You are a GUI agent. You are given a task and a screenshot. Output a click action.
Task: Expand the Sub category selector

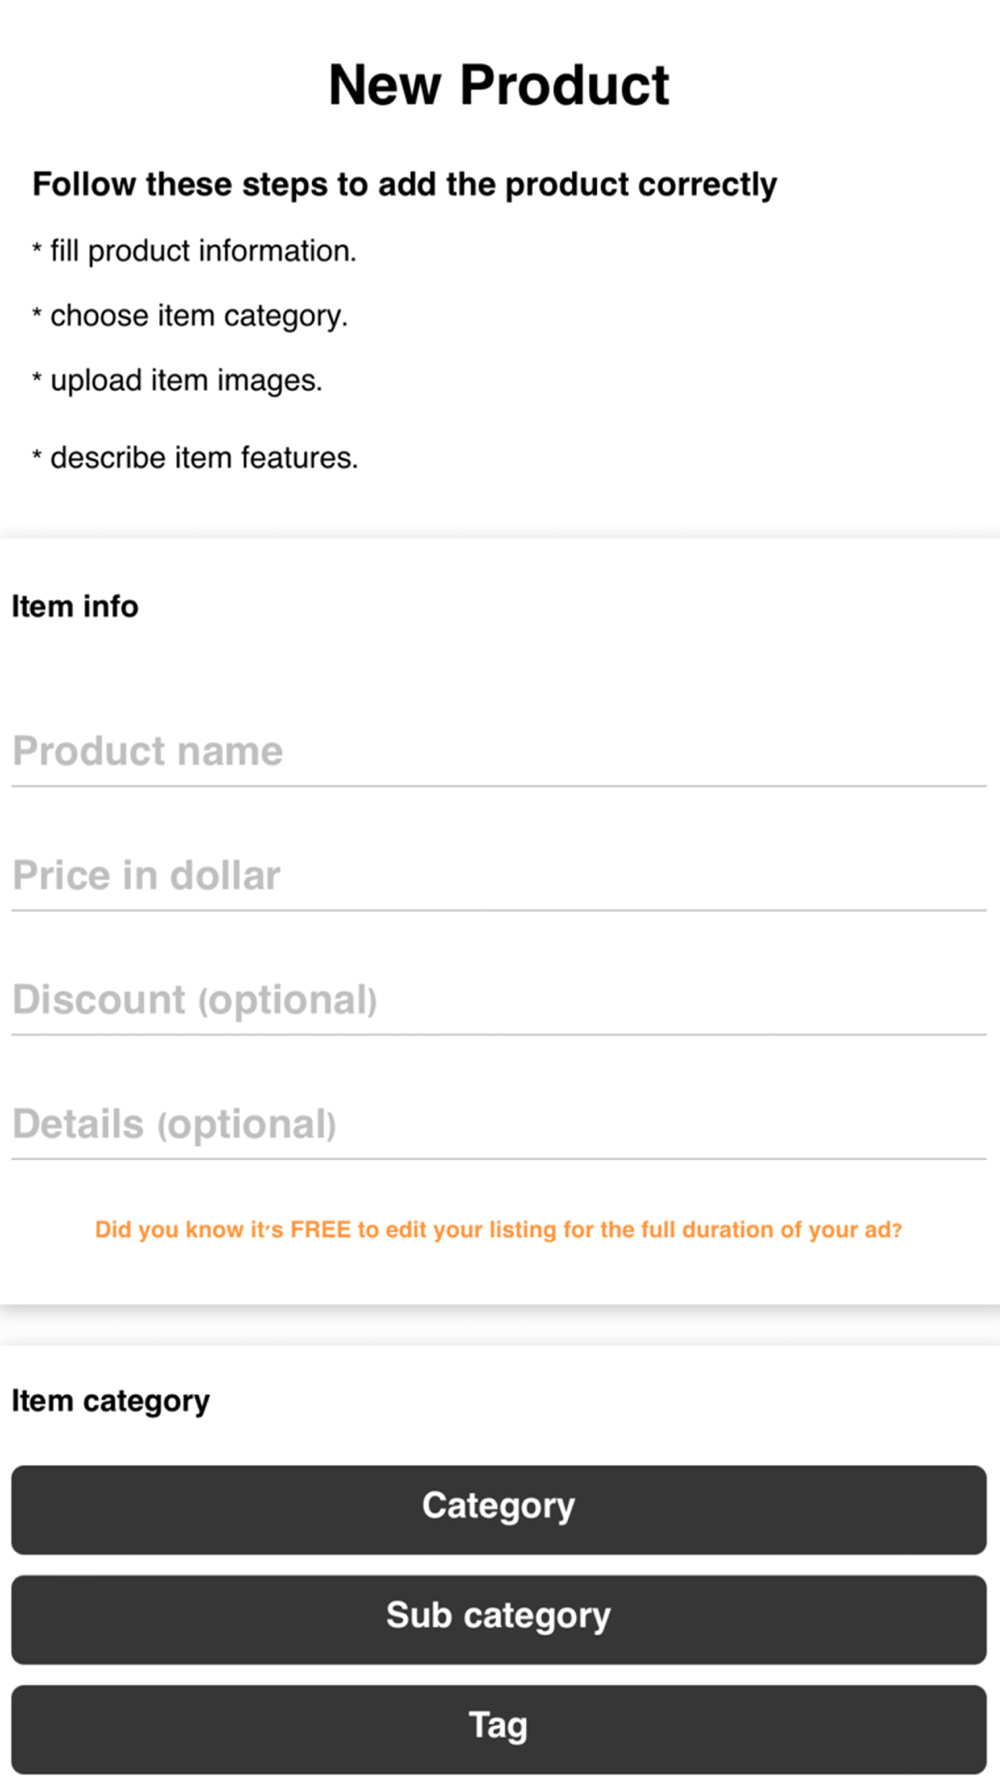(498, 1619)
